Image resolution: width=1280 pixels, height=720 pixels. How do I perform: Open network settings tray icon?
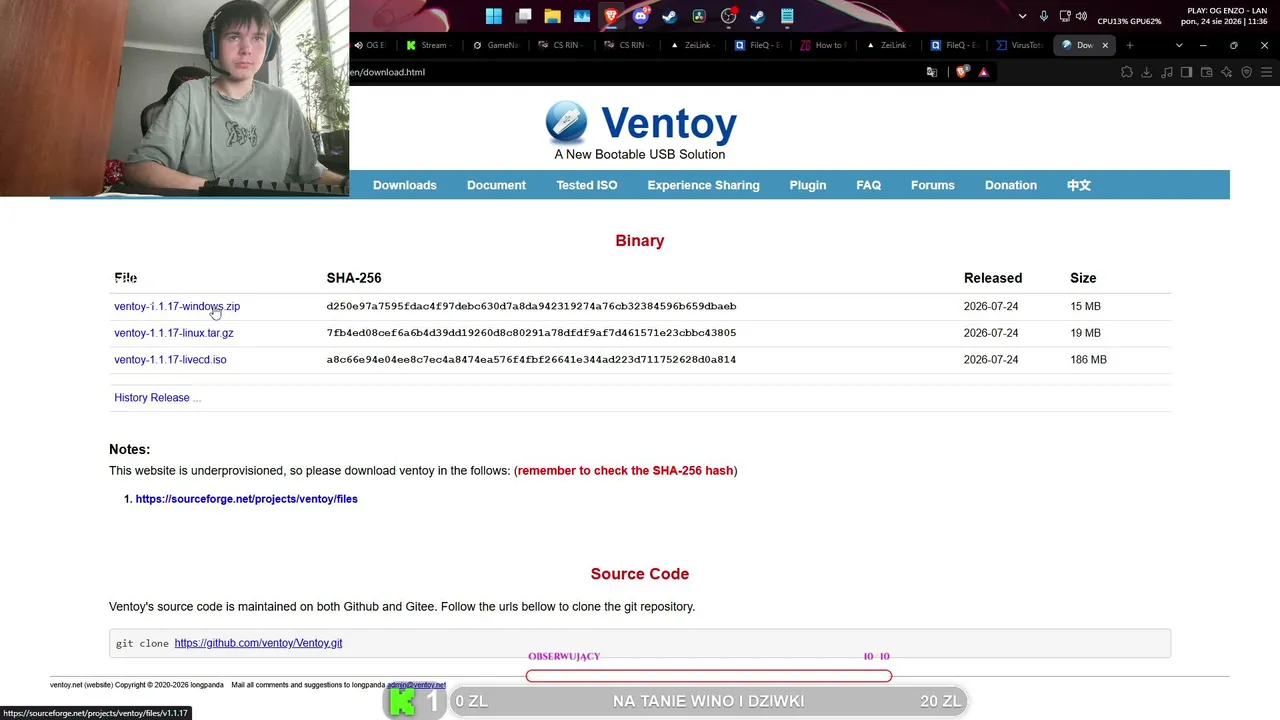(1065, 16)
